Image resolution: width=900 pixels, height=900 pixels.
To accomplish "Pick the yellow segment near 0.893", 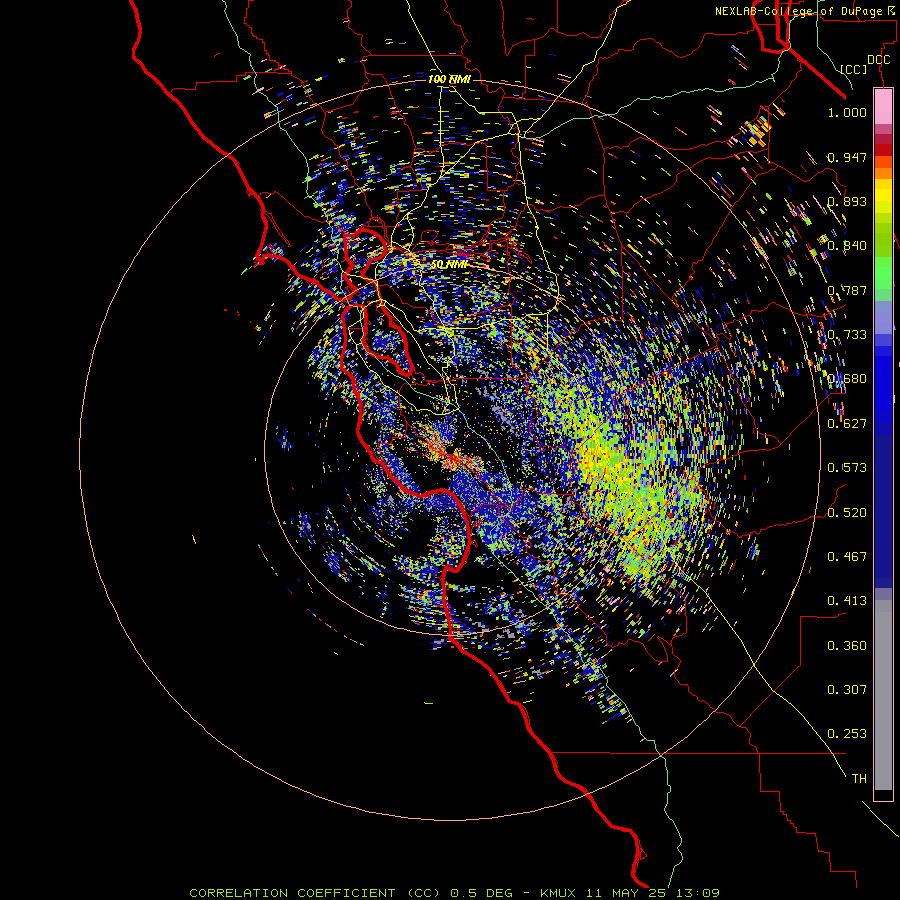I will [883, 196].
